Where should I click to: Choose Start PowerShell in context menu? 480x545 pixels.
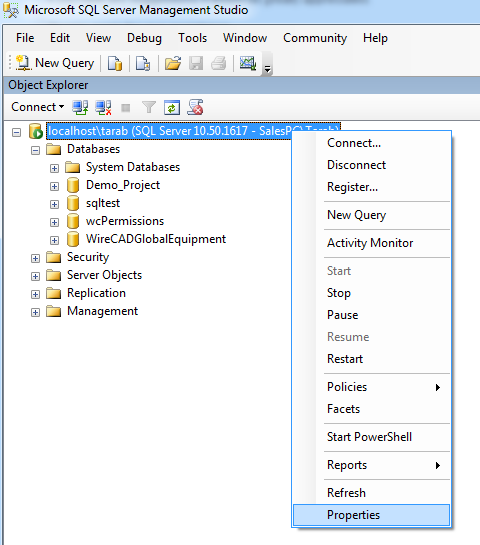(x=372, y=437)
